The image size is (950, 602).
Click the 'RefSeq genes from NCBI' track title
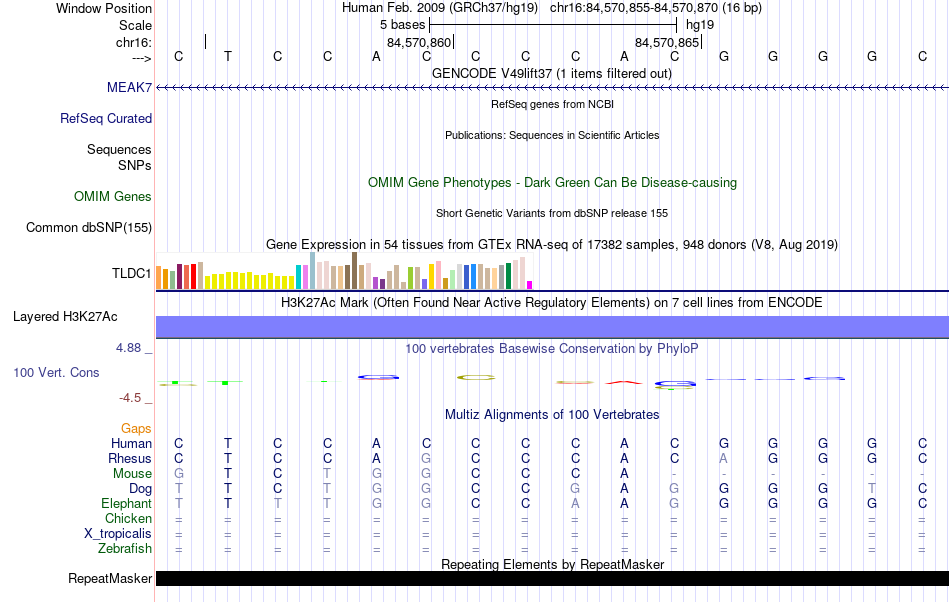click(552, 104)
